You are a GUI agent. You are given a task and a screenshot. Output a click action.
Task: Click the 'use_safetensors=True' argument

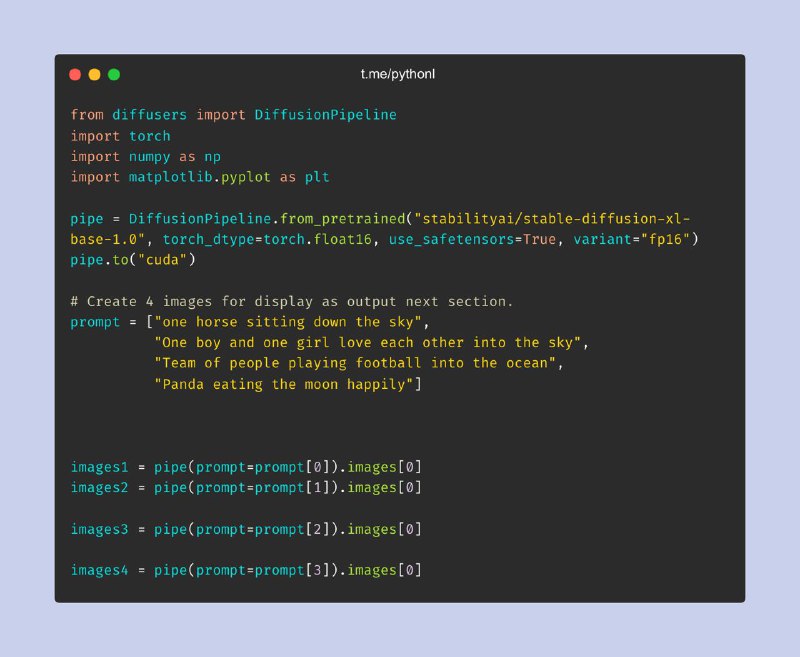pyautogui.click(x=472, y=239)
